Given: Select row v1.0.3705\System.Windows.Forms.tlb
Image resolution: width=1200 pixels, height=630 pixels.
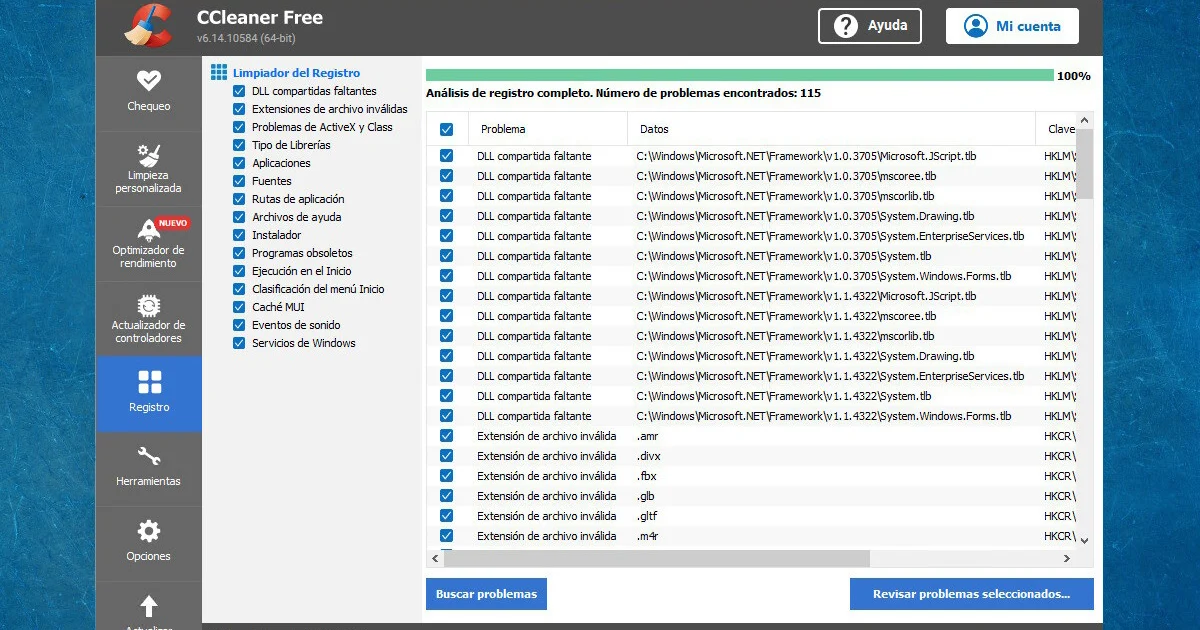Looking at the screenshot, I should point(751,276).
